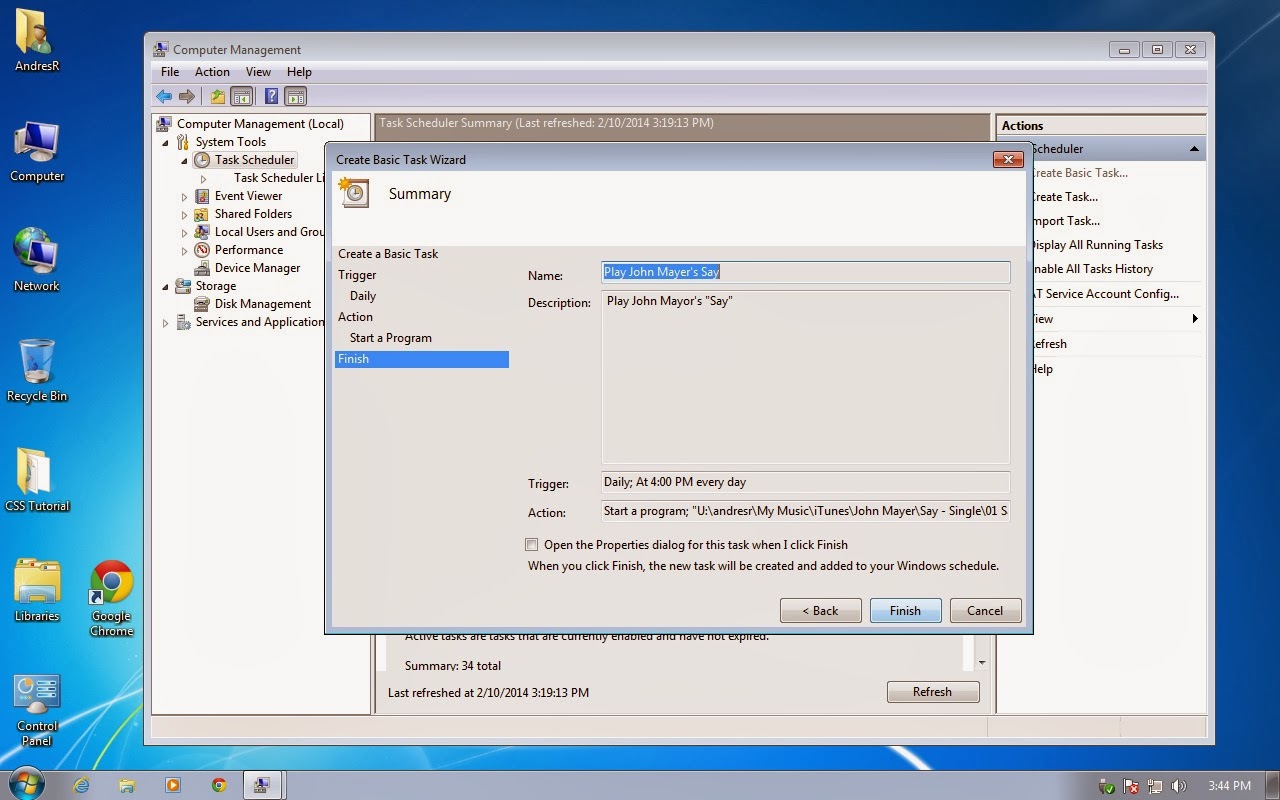Click the Device Manager icon in tree
Image resolution: width=1280 pixels, height=800 pixels.
pos(203,268)
